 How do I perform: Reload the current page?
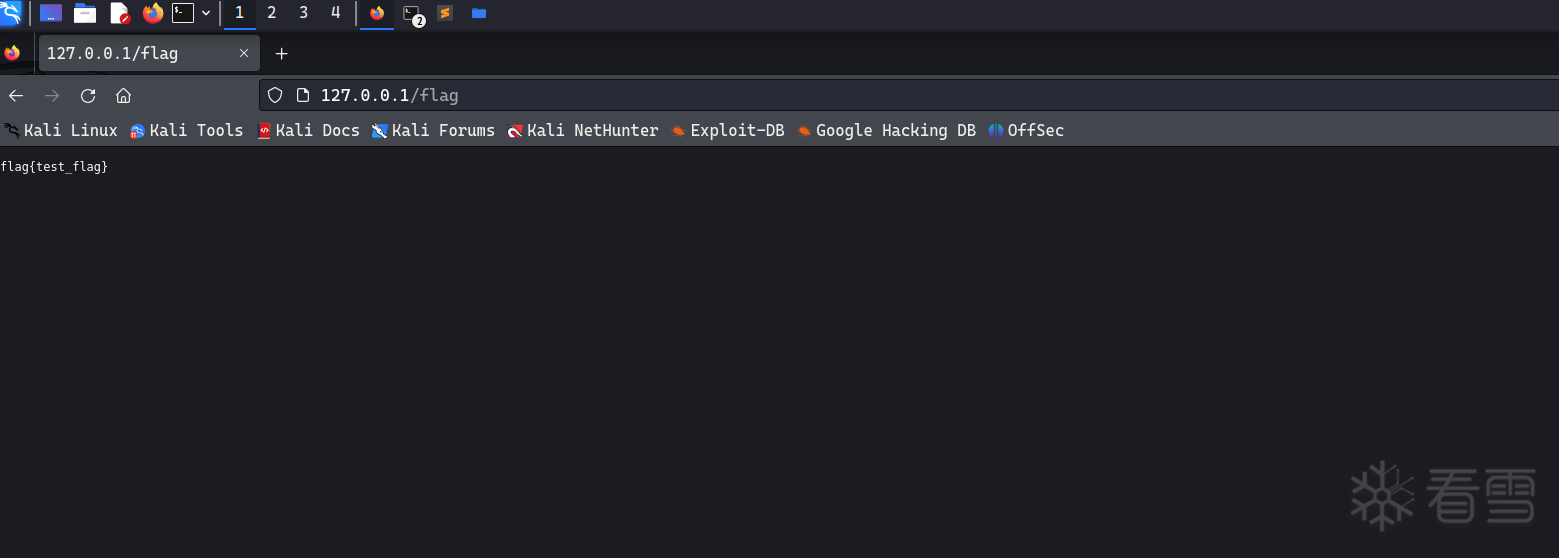coord(88,96)
